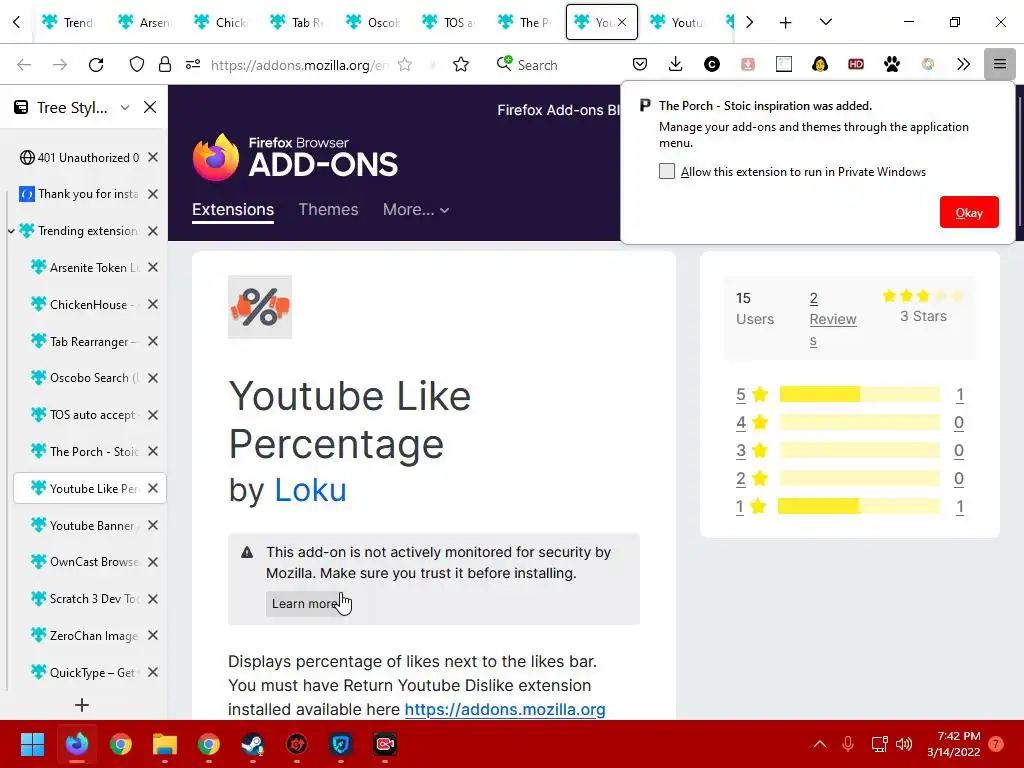The height and width of the screenshot is (768, 1024).
Task: Filter reviews by the 1-star rating bar
Action: click(x=859, y=506)
